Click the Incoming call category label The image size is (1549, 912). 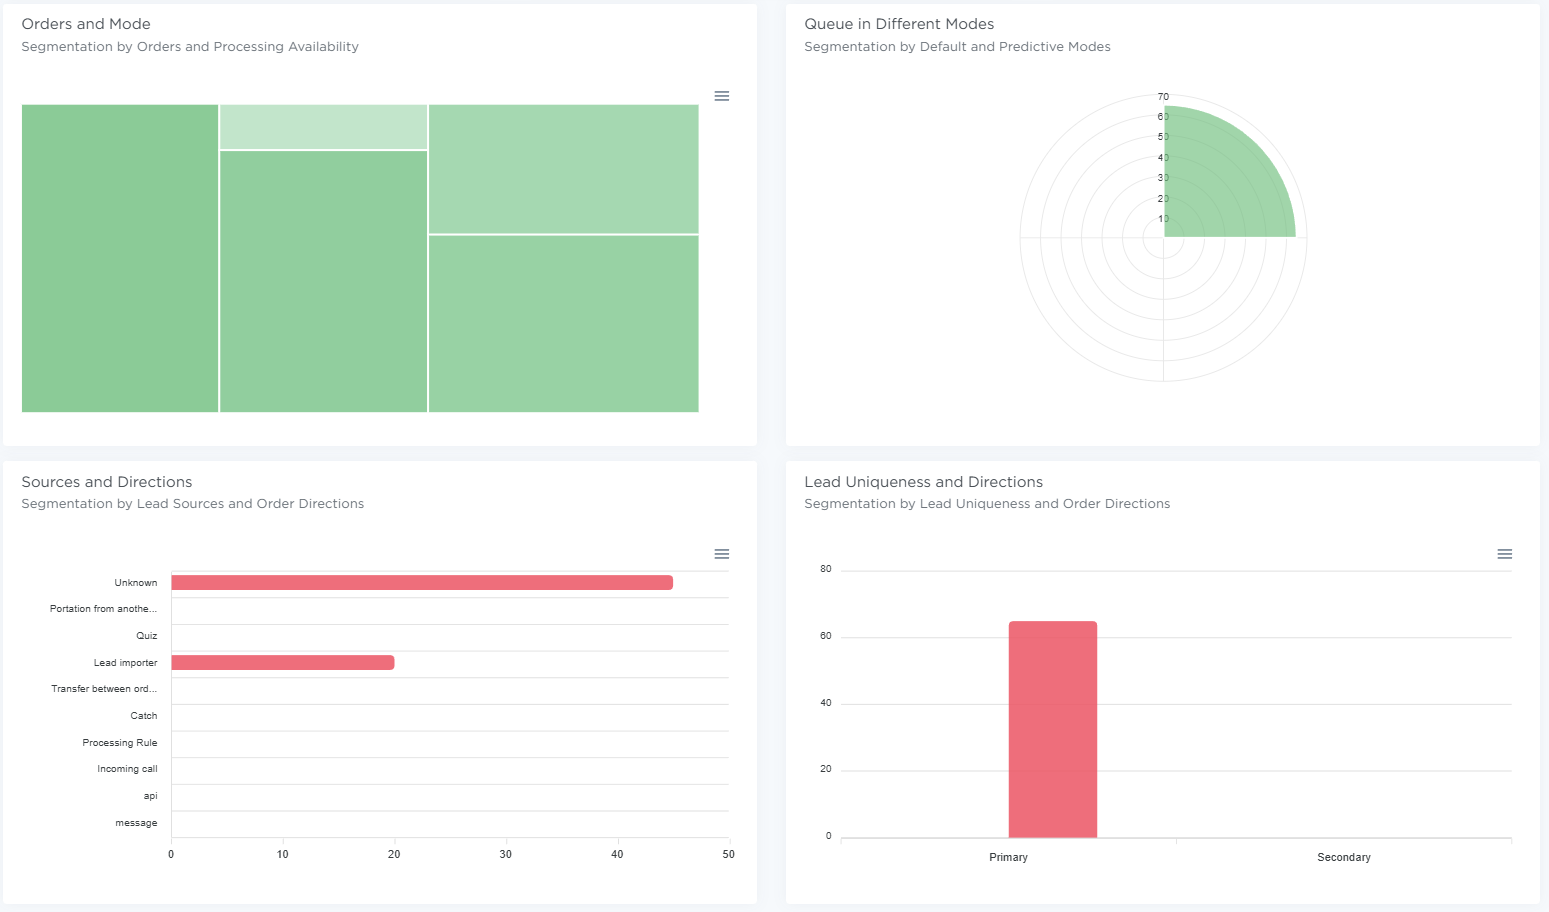point(127,769)
